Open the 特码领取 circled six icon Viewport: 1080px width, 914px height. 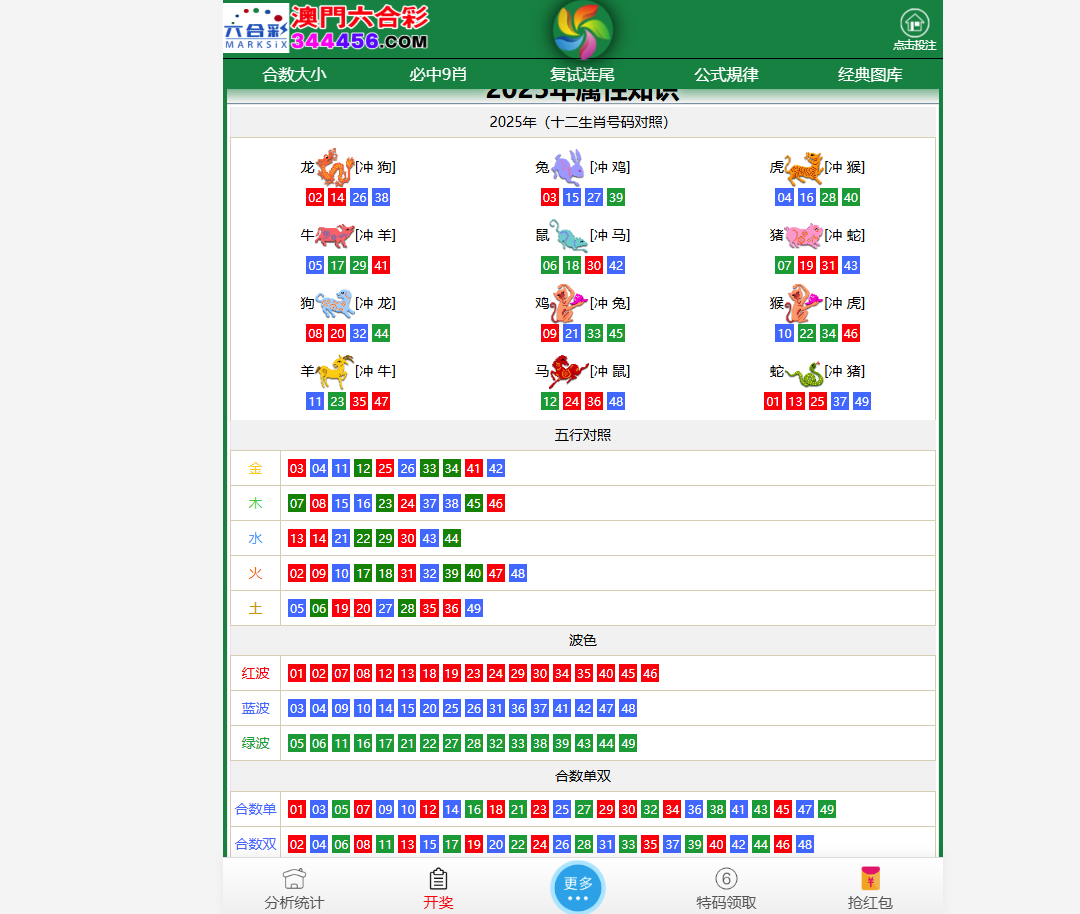pyautogui.click(x=726, y=879)
